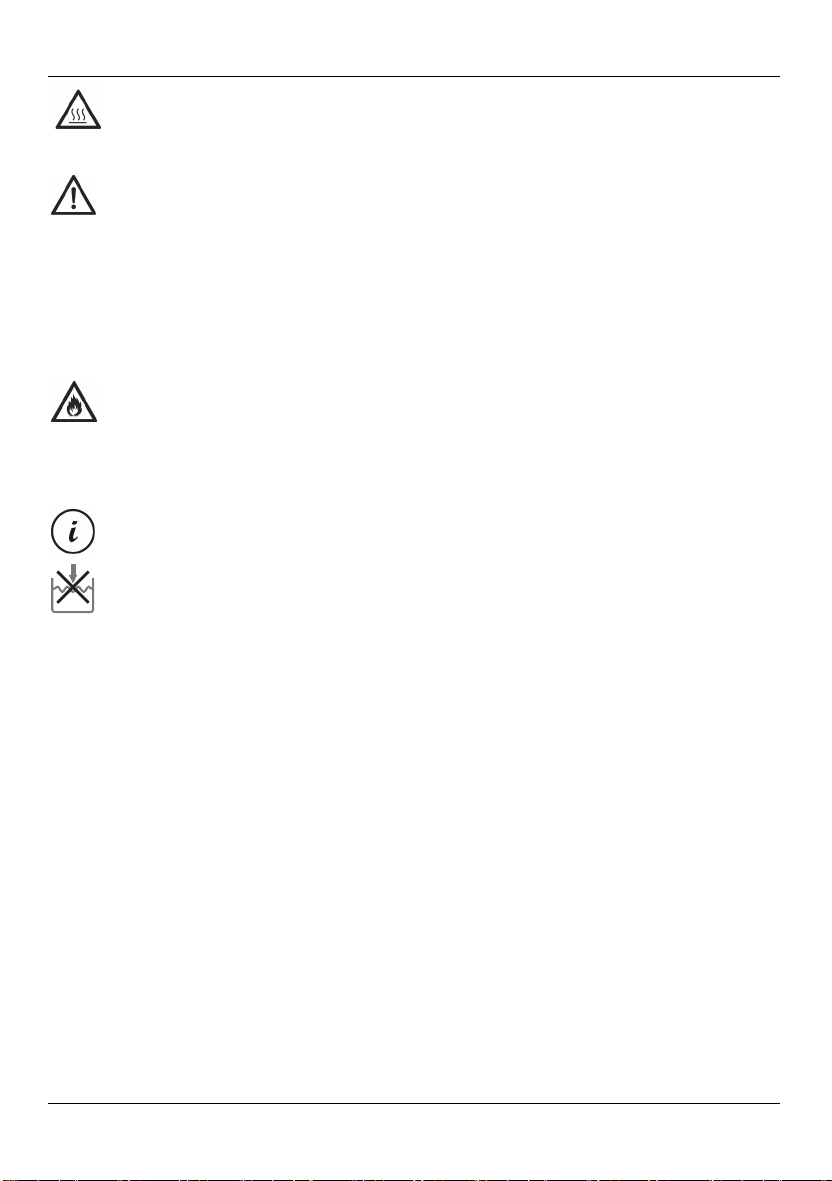Open the circled letter i information icon

pyautogui.click(x=73, y=533)
